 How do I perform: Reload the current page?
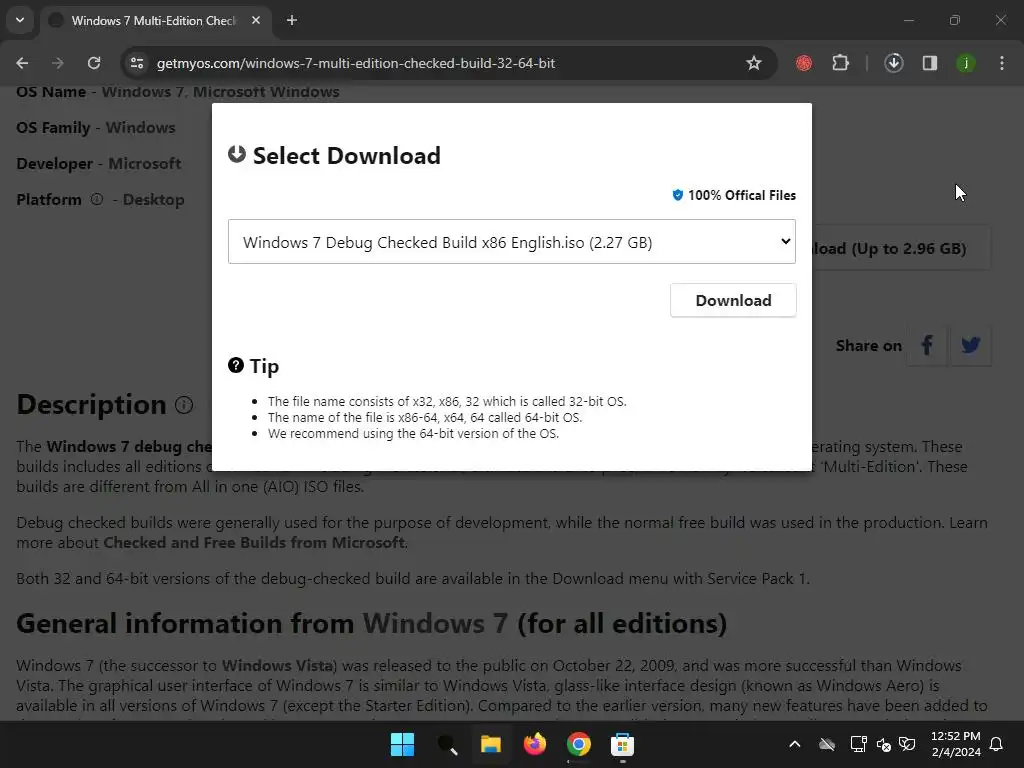[x=94, y=63]
